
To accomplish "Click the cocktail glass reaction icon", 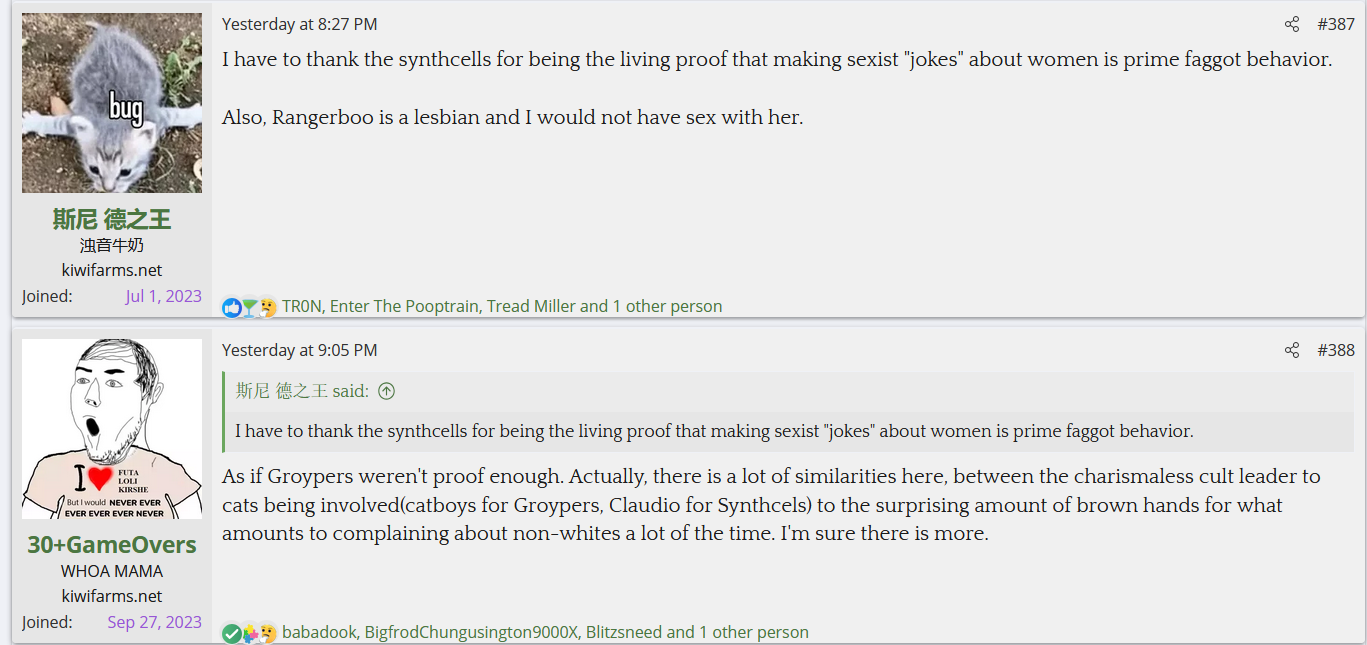I will pyautogui.click(x=249, y=307).
